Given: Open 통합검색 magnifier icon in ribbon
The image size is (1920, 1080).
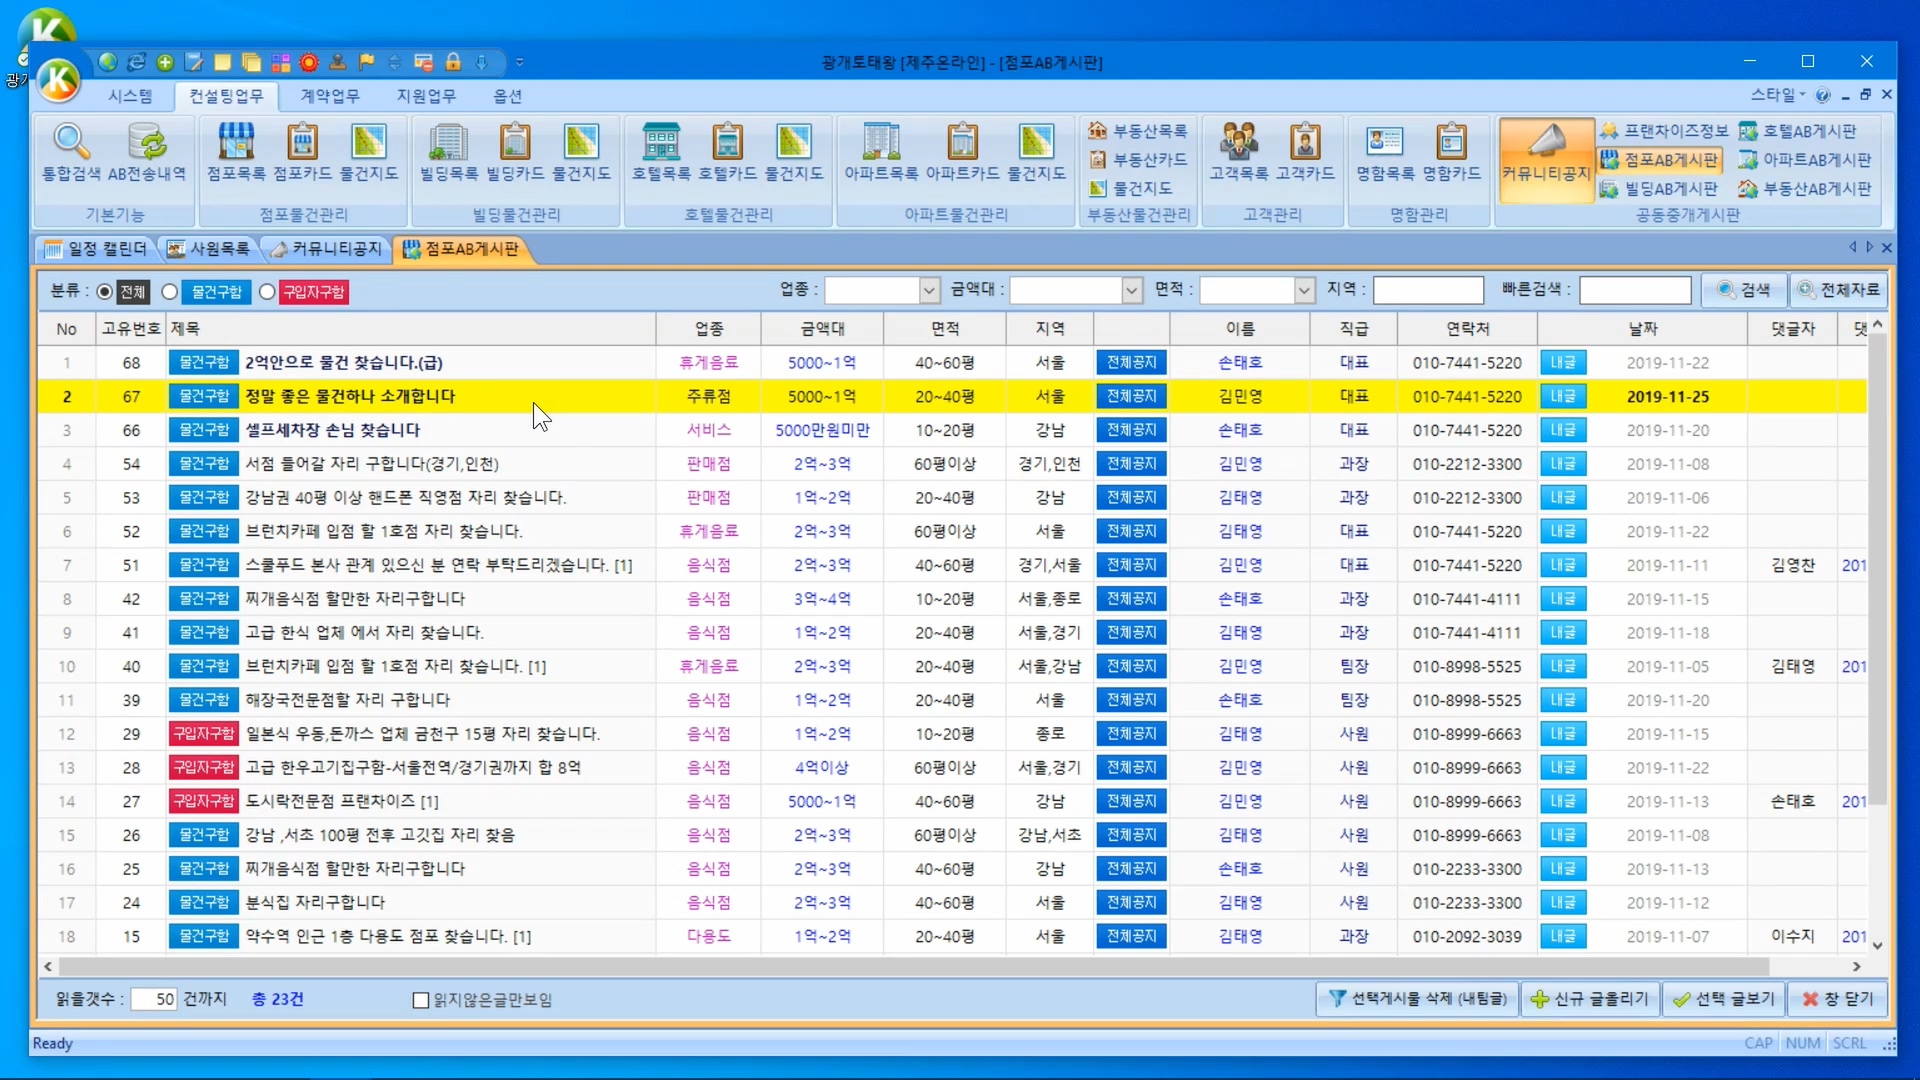Looking at the screenshot, I should tap(71, 145).
